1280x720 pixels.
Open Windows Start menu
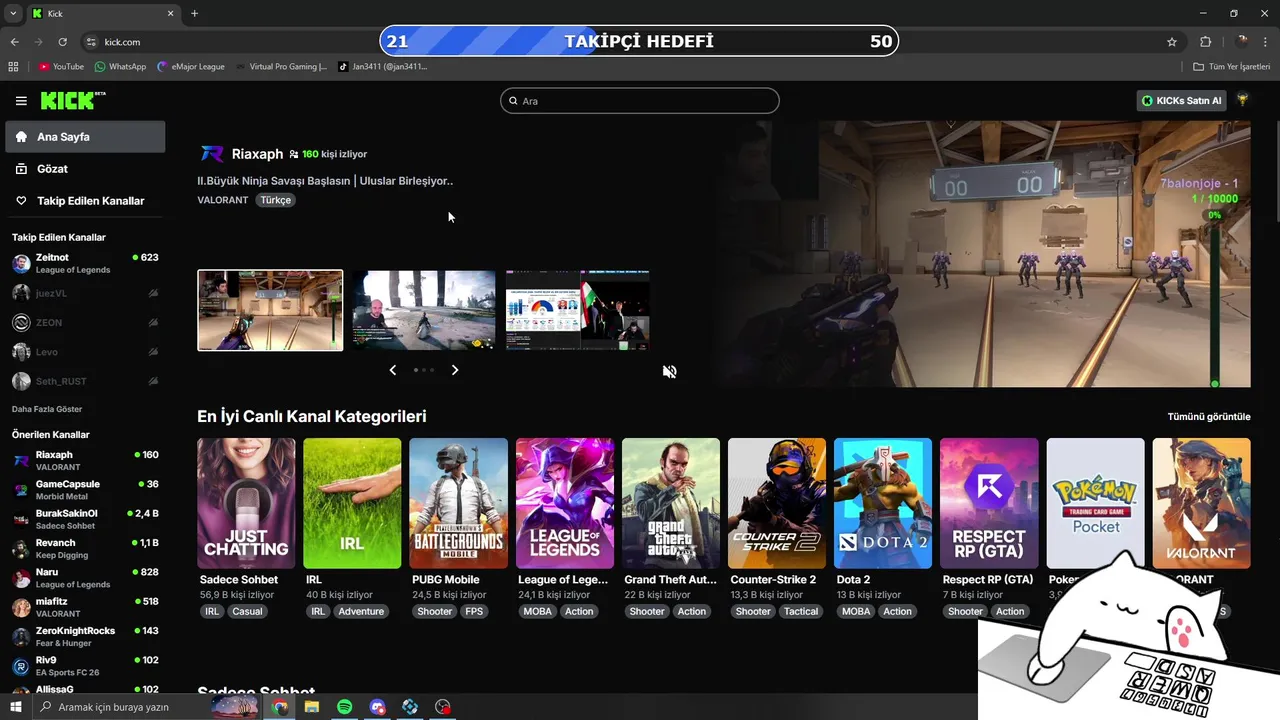pyautogui.click(x=16, y=707)
